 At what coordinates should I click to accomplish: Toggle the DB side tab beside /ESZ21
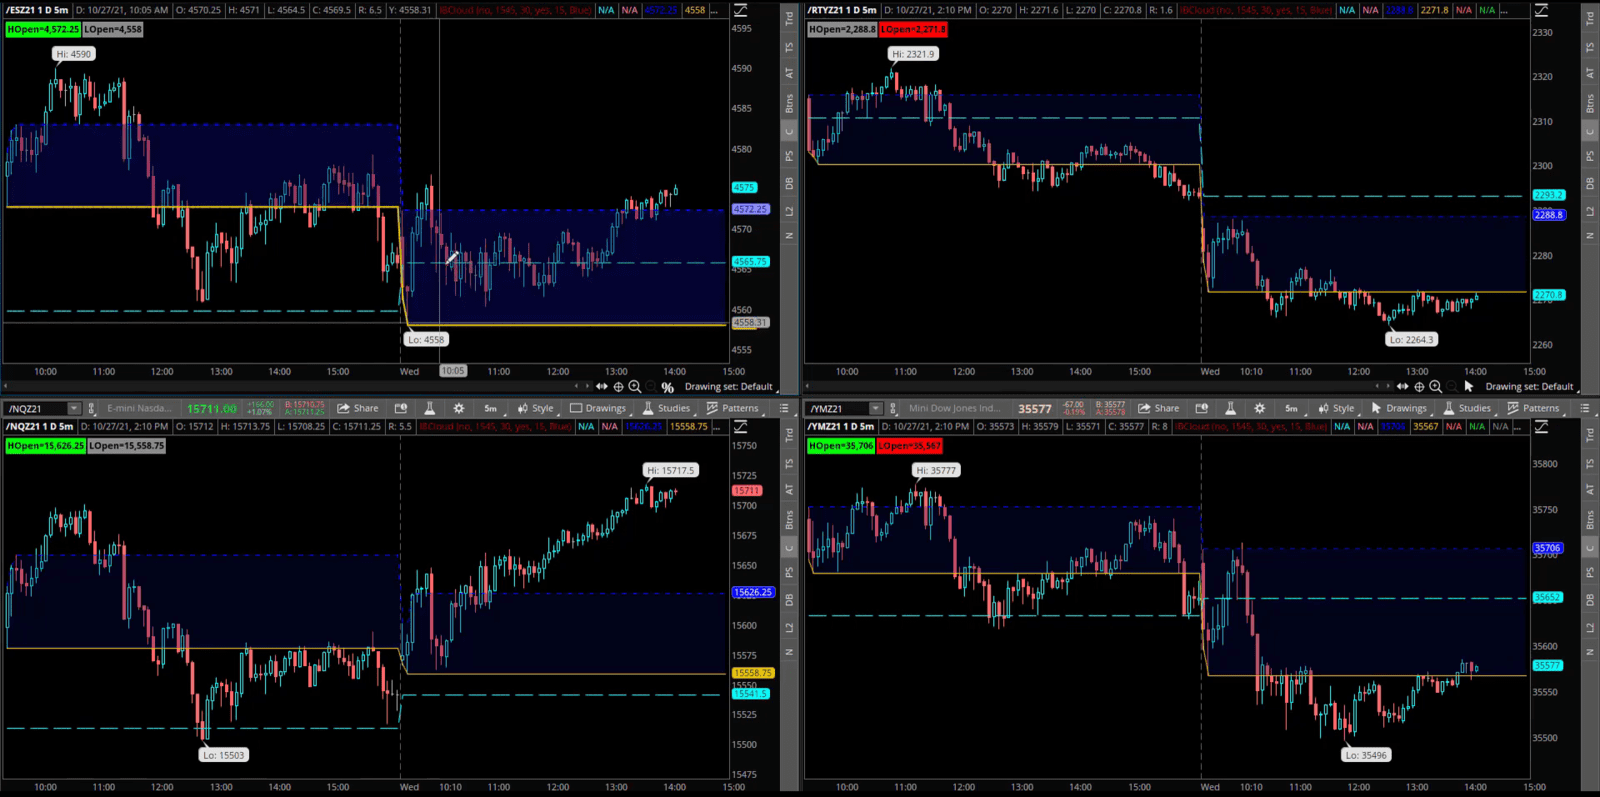789,184
